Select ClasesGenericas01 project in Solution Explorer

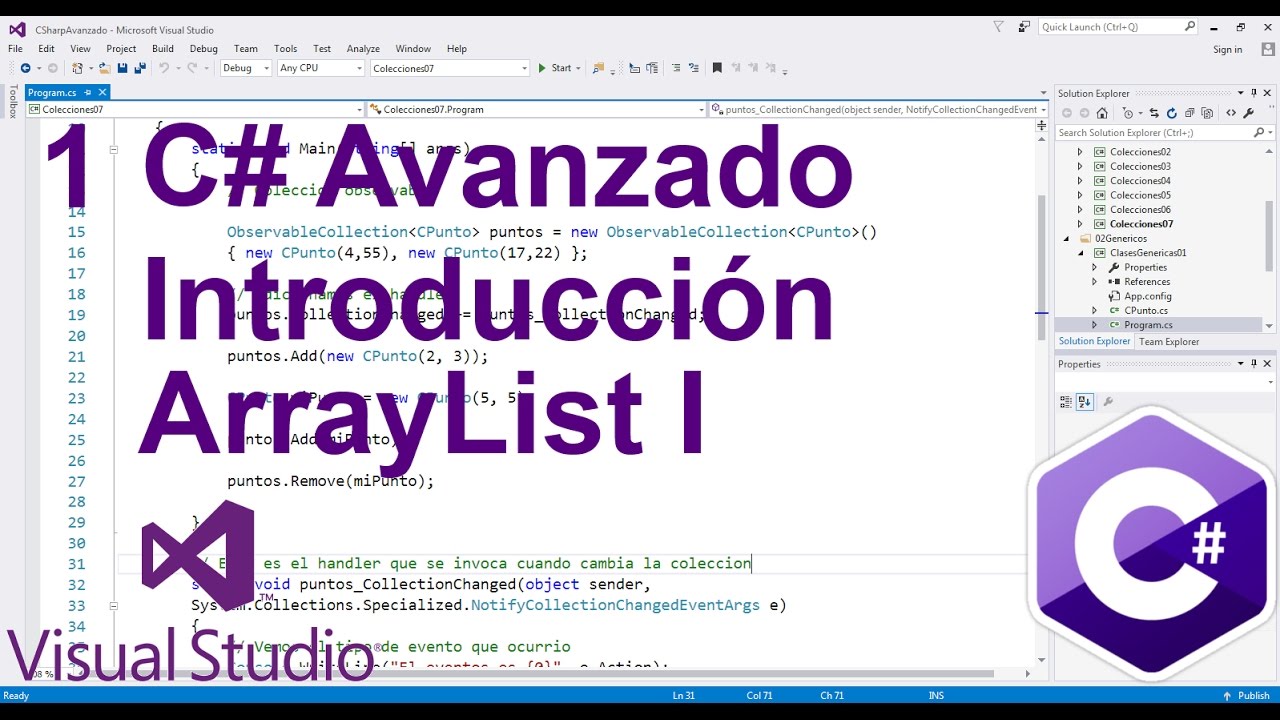coord(1148,253)
